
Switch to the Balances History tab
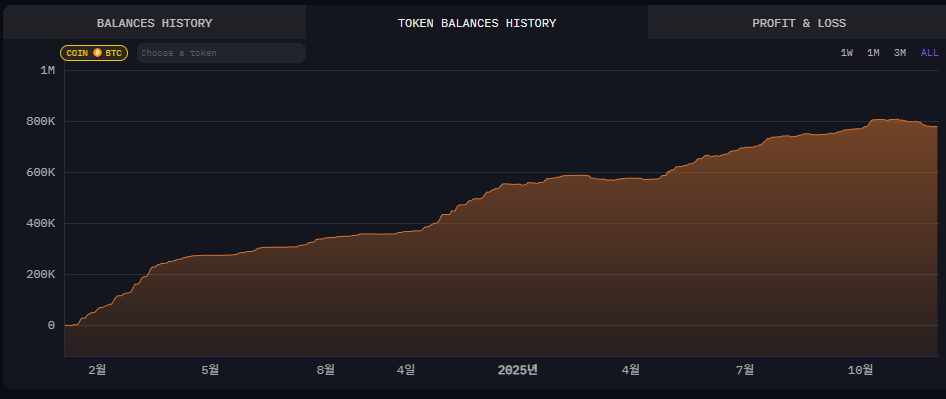point(154,23)
